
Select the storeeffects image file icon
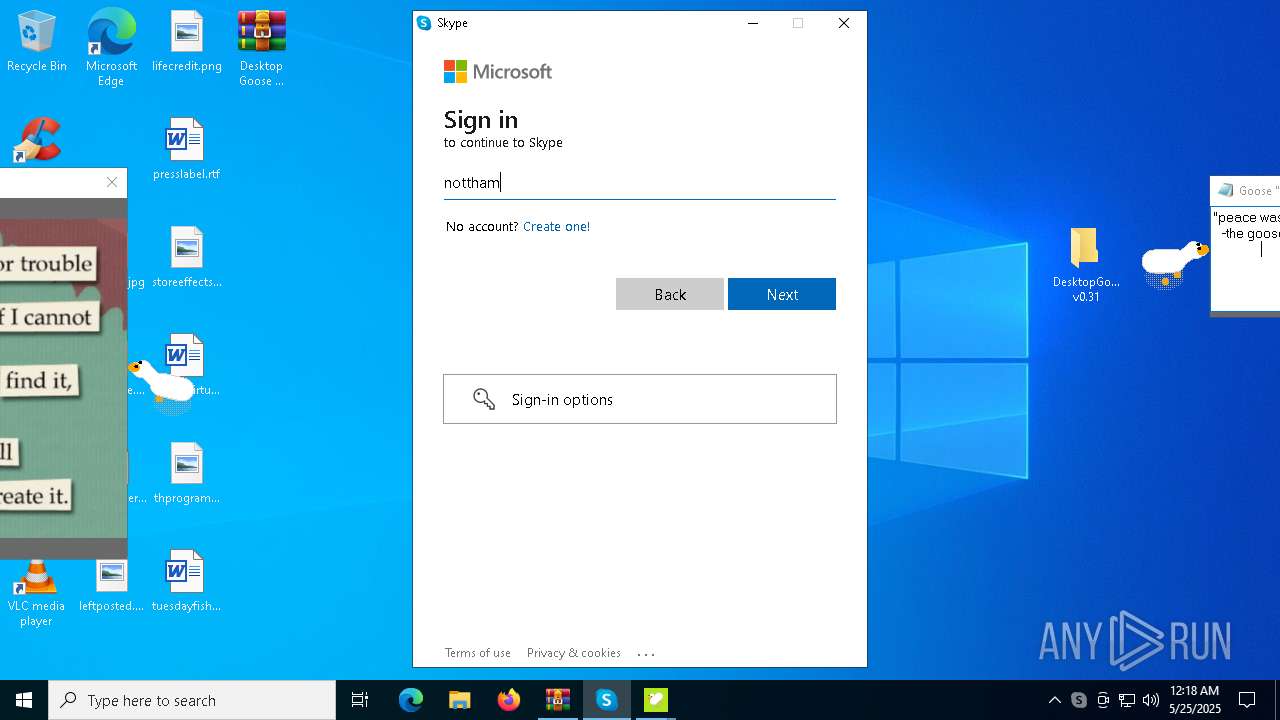pos(186,258)
